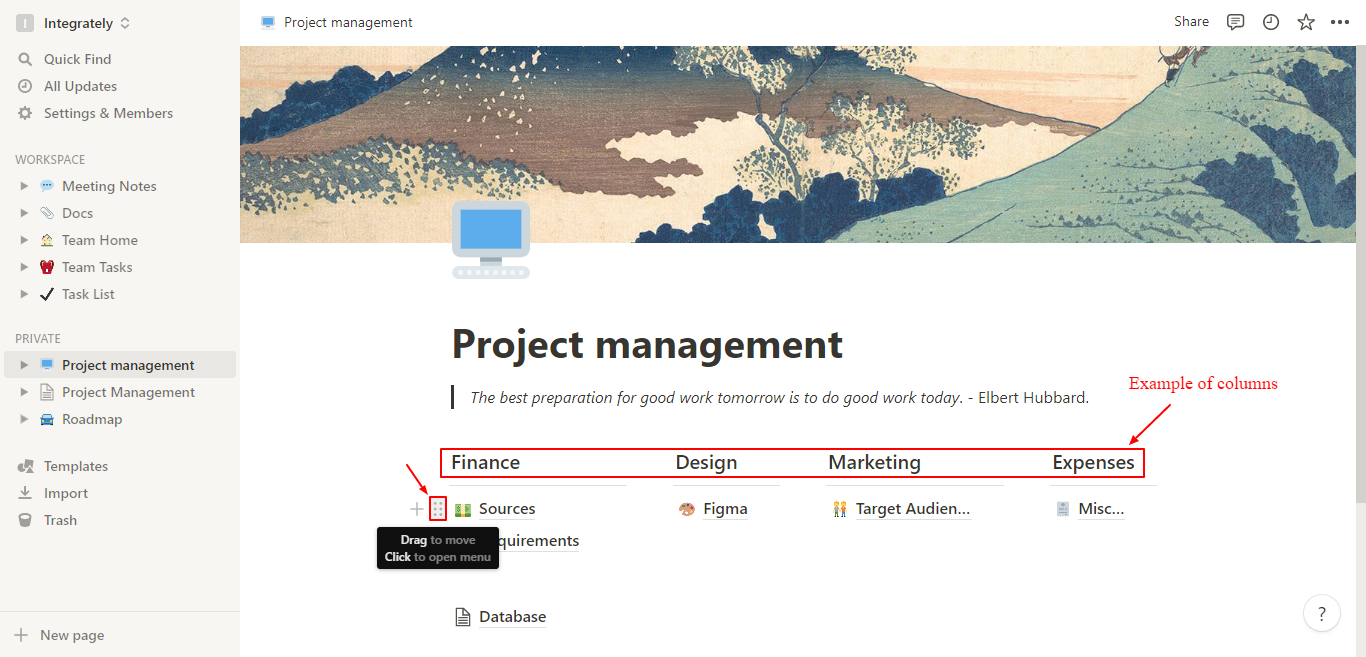The width and height of the screenshot is (1366, 657).
Task: Open page updates clock icon
Action: pyautogui.click(x=1271, y=22)
